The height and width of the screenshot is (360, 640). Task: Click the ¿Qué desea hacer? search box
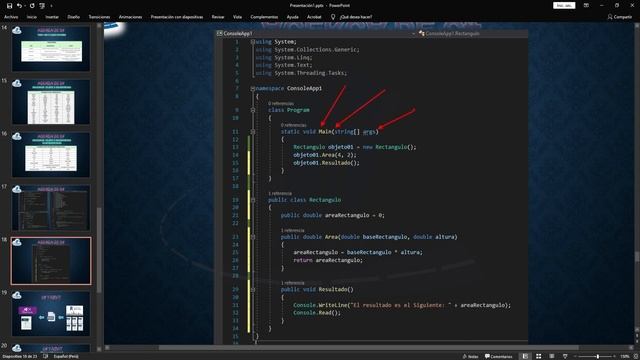(x=356, y=17)
